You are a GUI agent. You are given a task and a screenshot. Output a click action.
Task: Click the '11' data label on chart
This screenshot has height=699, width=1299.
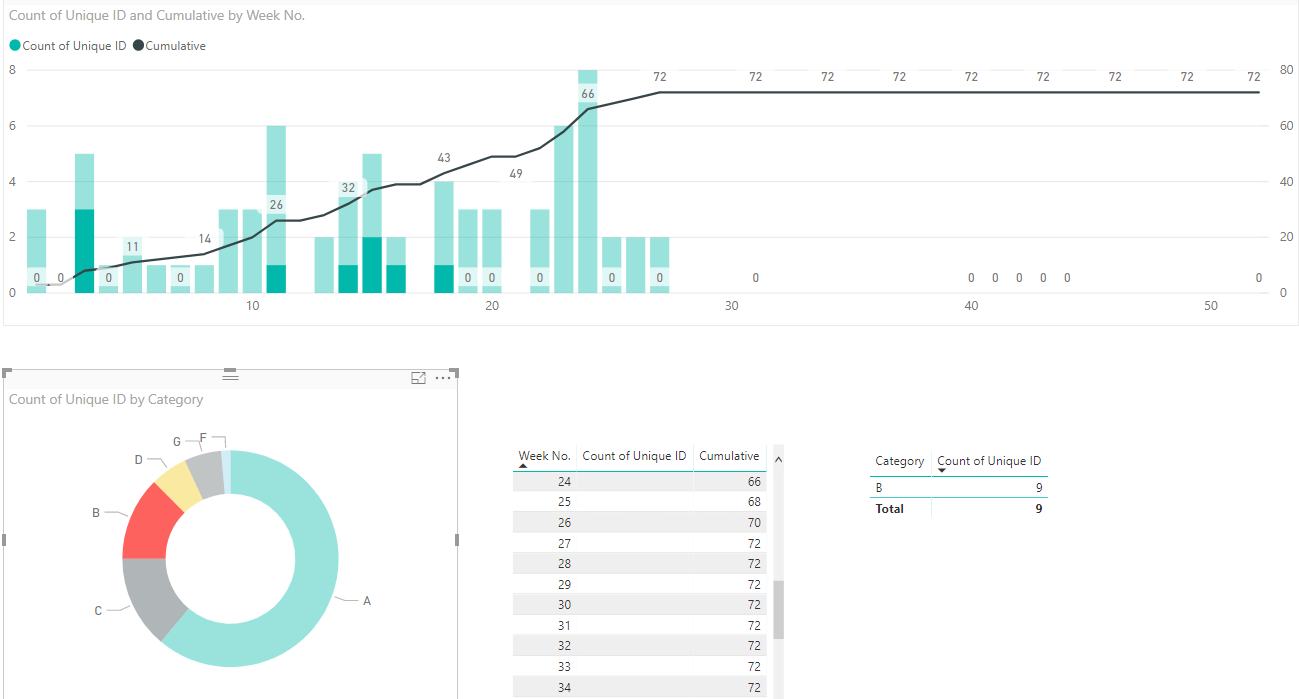(132, 246)
